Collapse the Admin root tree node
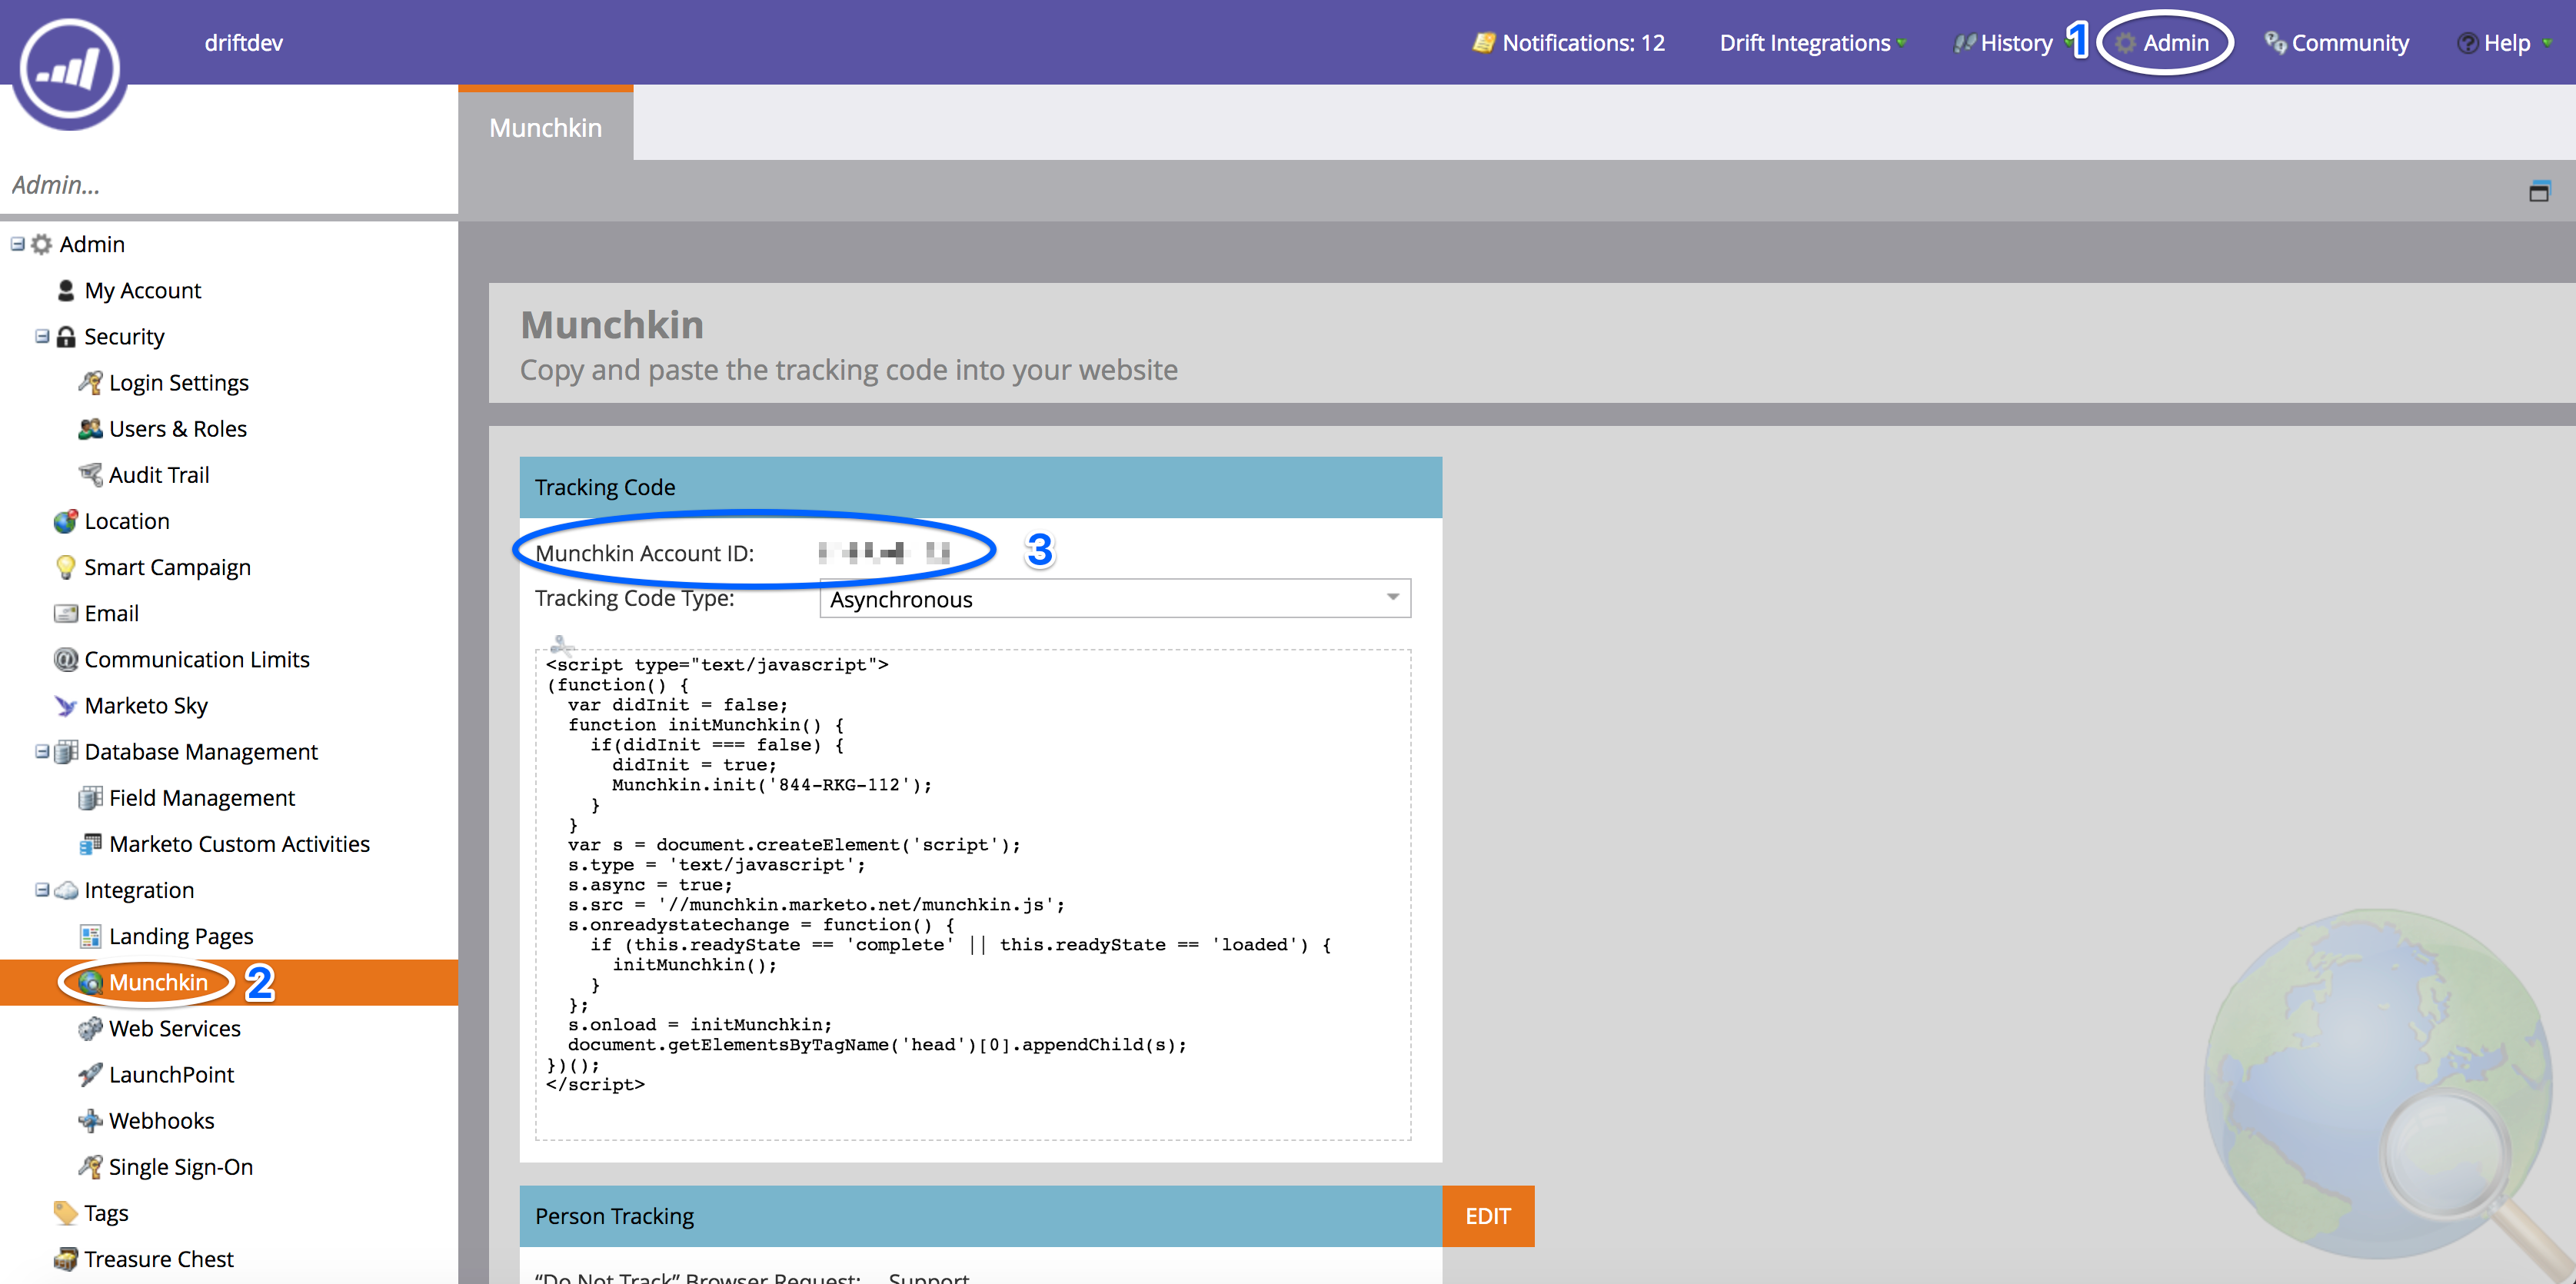 (x=17, y=243)
